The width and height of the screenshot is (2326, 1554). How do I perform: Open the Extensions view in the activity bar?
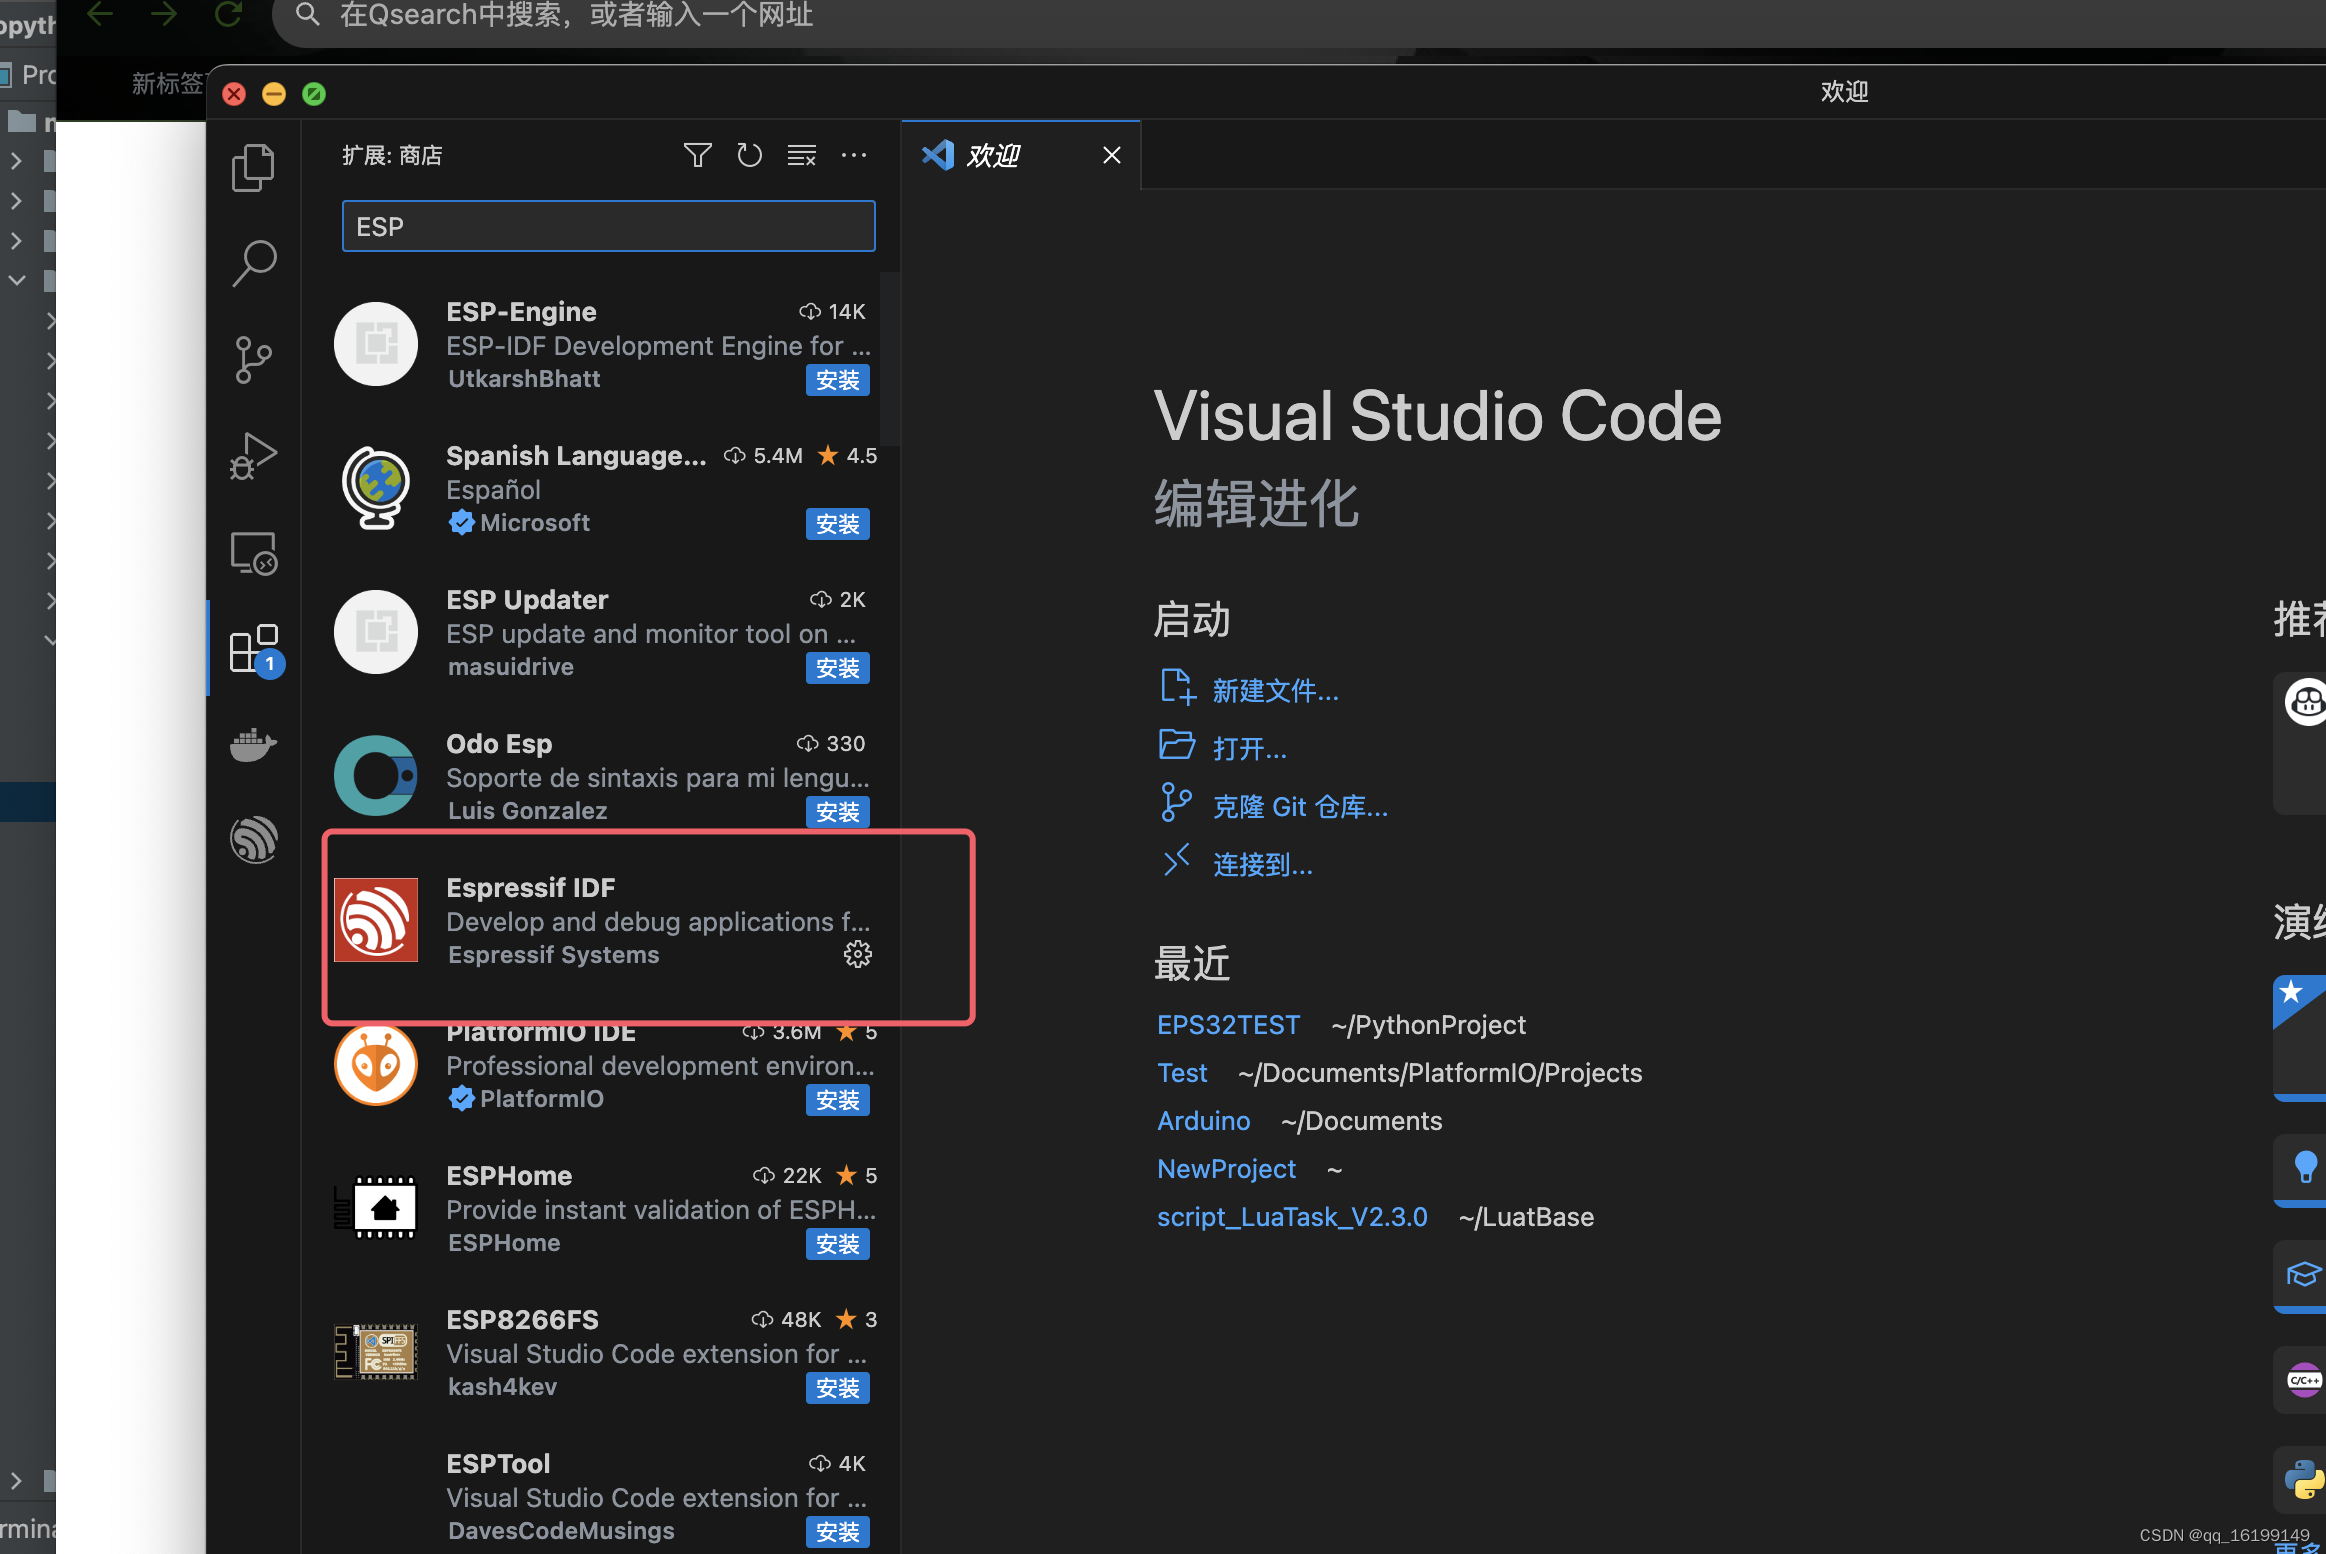point(254,648)
